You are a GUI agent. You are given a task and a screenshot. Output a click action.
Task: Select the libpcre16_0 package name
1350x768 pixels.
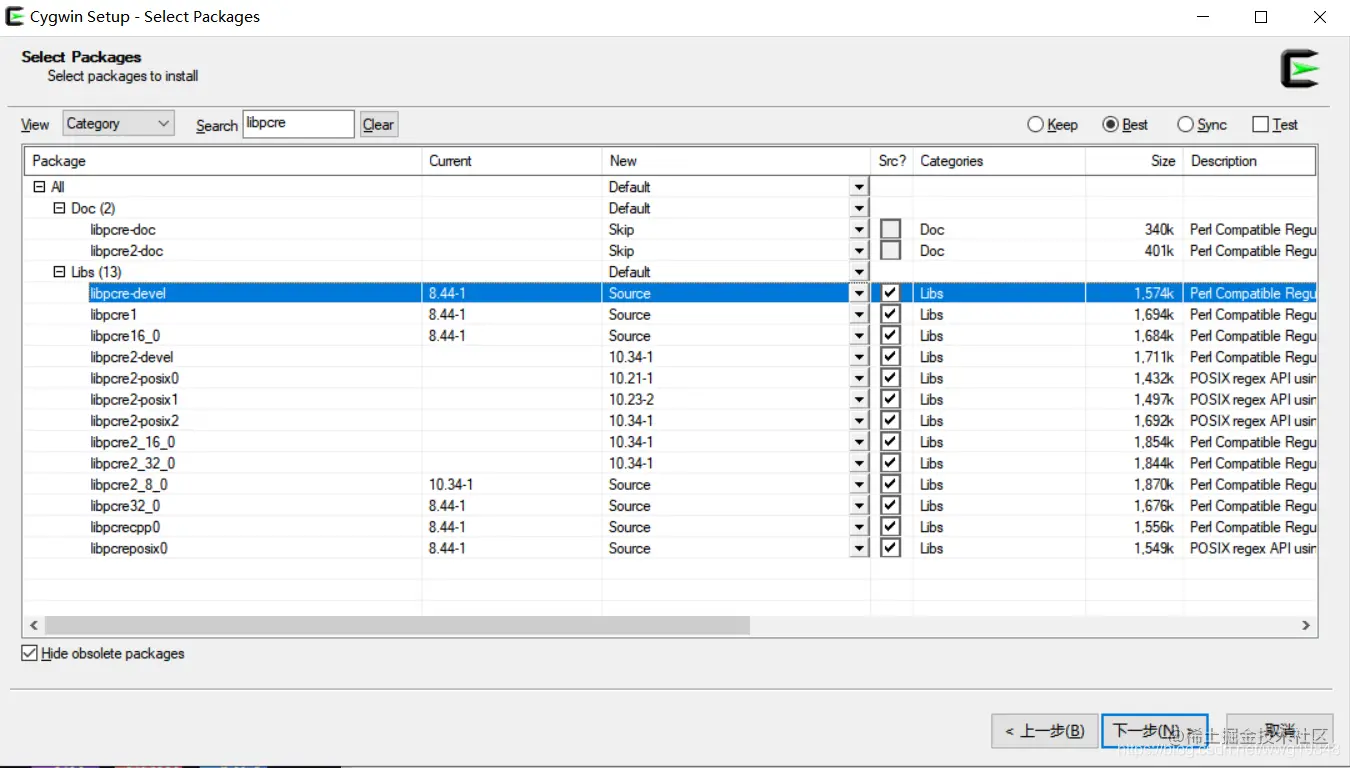[125, 336]
